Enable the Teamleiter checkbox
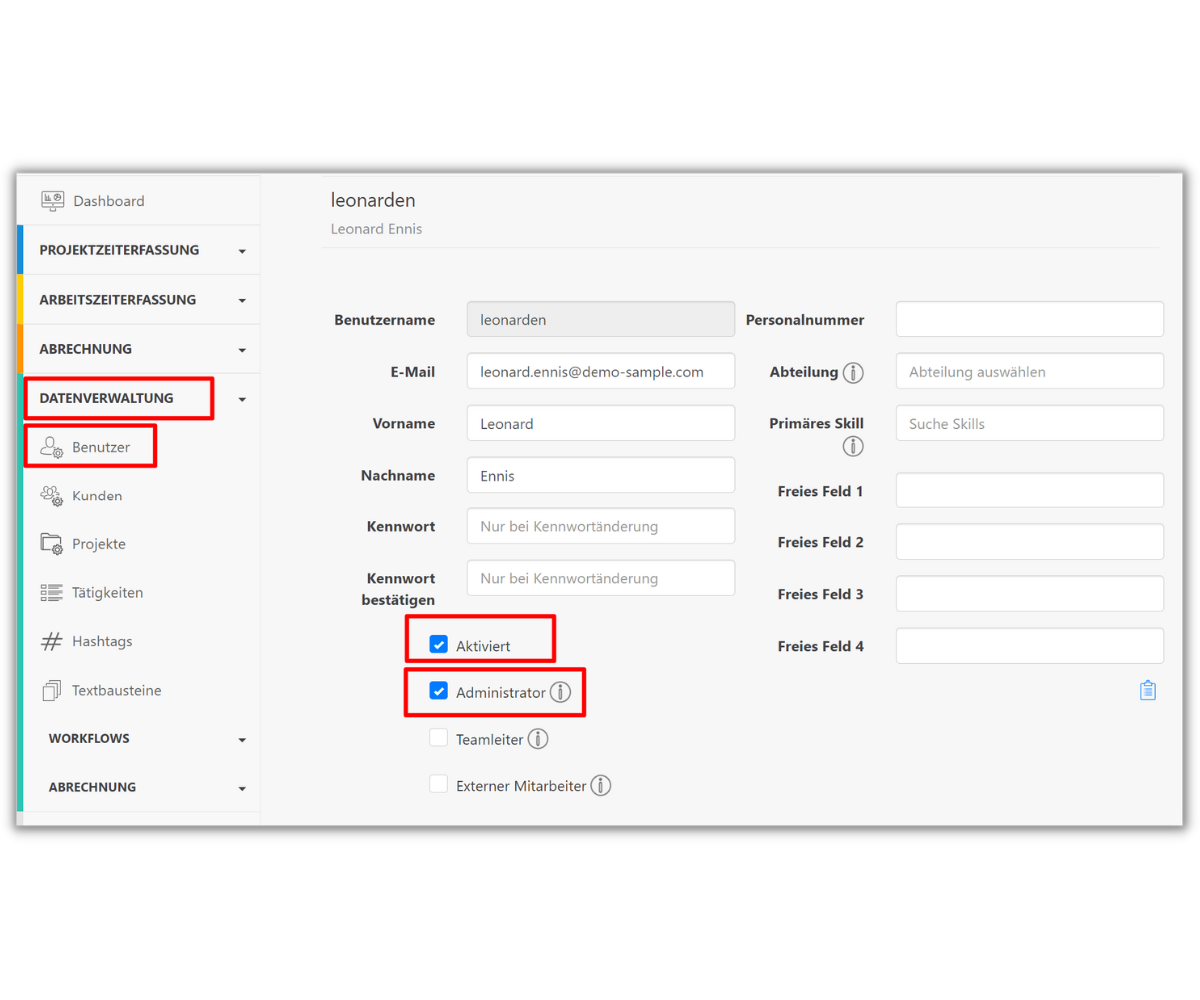 [x=438, y=738]
